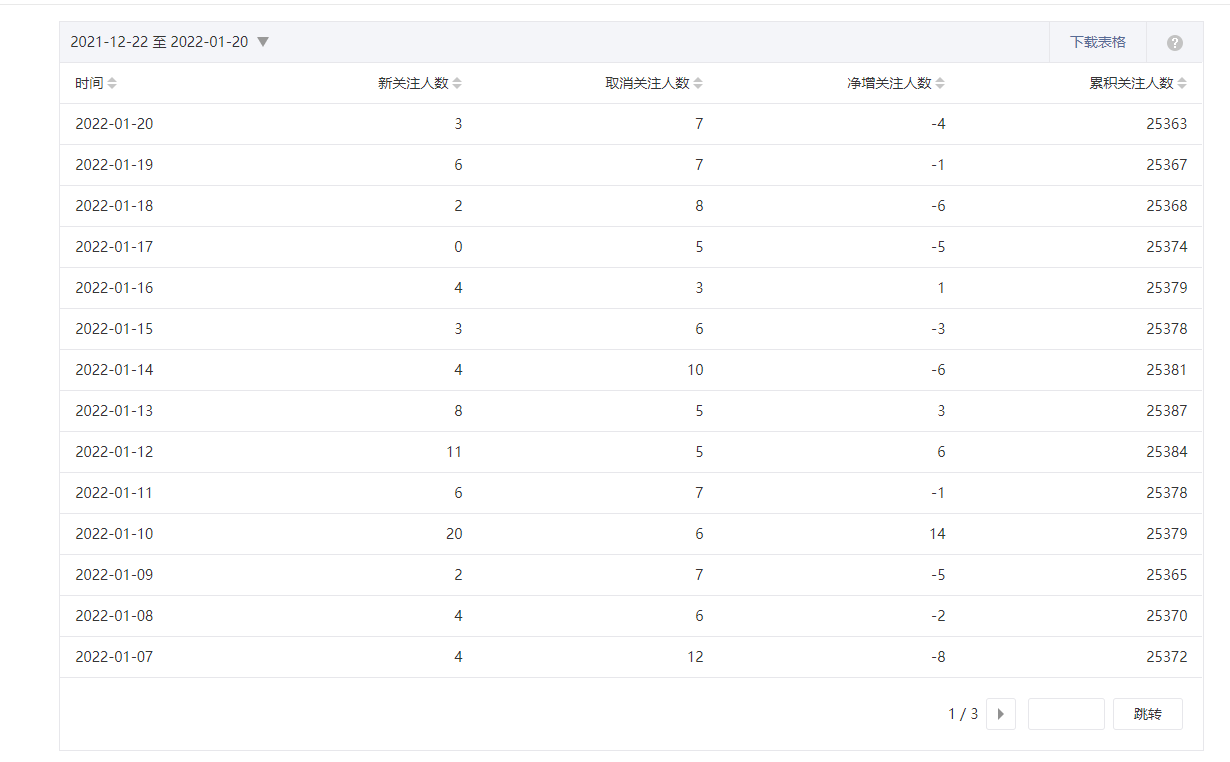
Task: Focus the page number input box
Action: coord(1065,714)
